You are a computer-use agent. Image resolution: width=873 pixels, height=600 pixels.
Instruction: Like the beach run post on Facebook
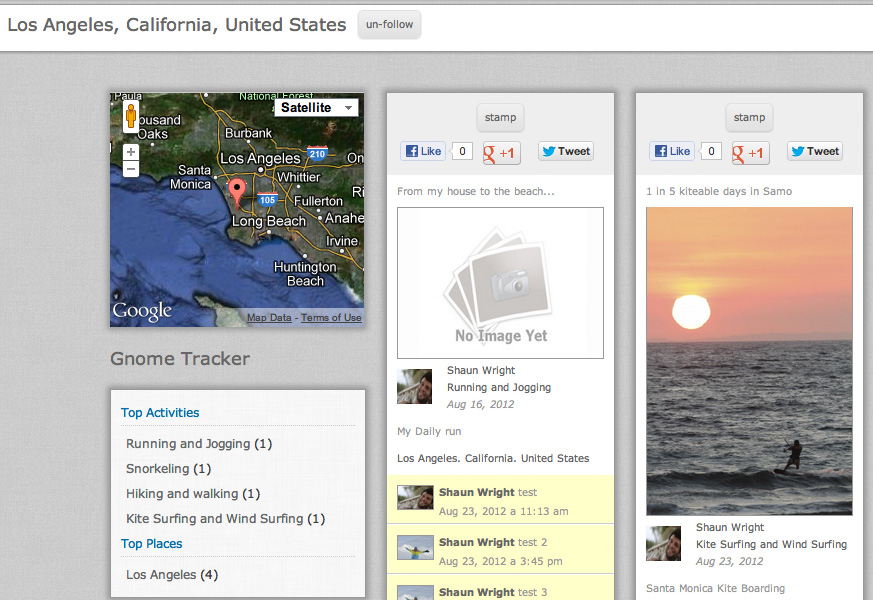[x=423, y=151]
